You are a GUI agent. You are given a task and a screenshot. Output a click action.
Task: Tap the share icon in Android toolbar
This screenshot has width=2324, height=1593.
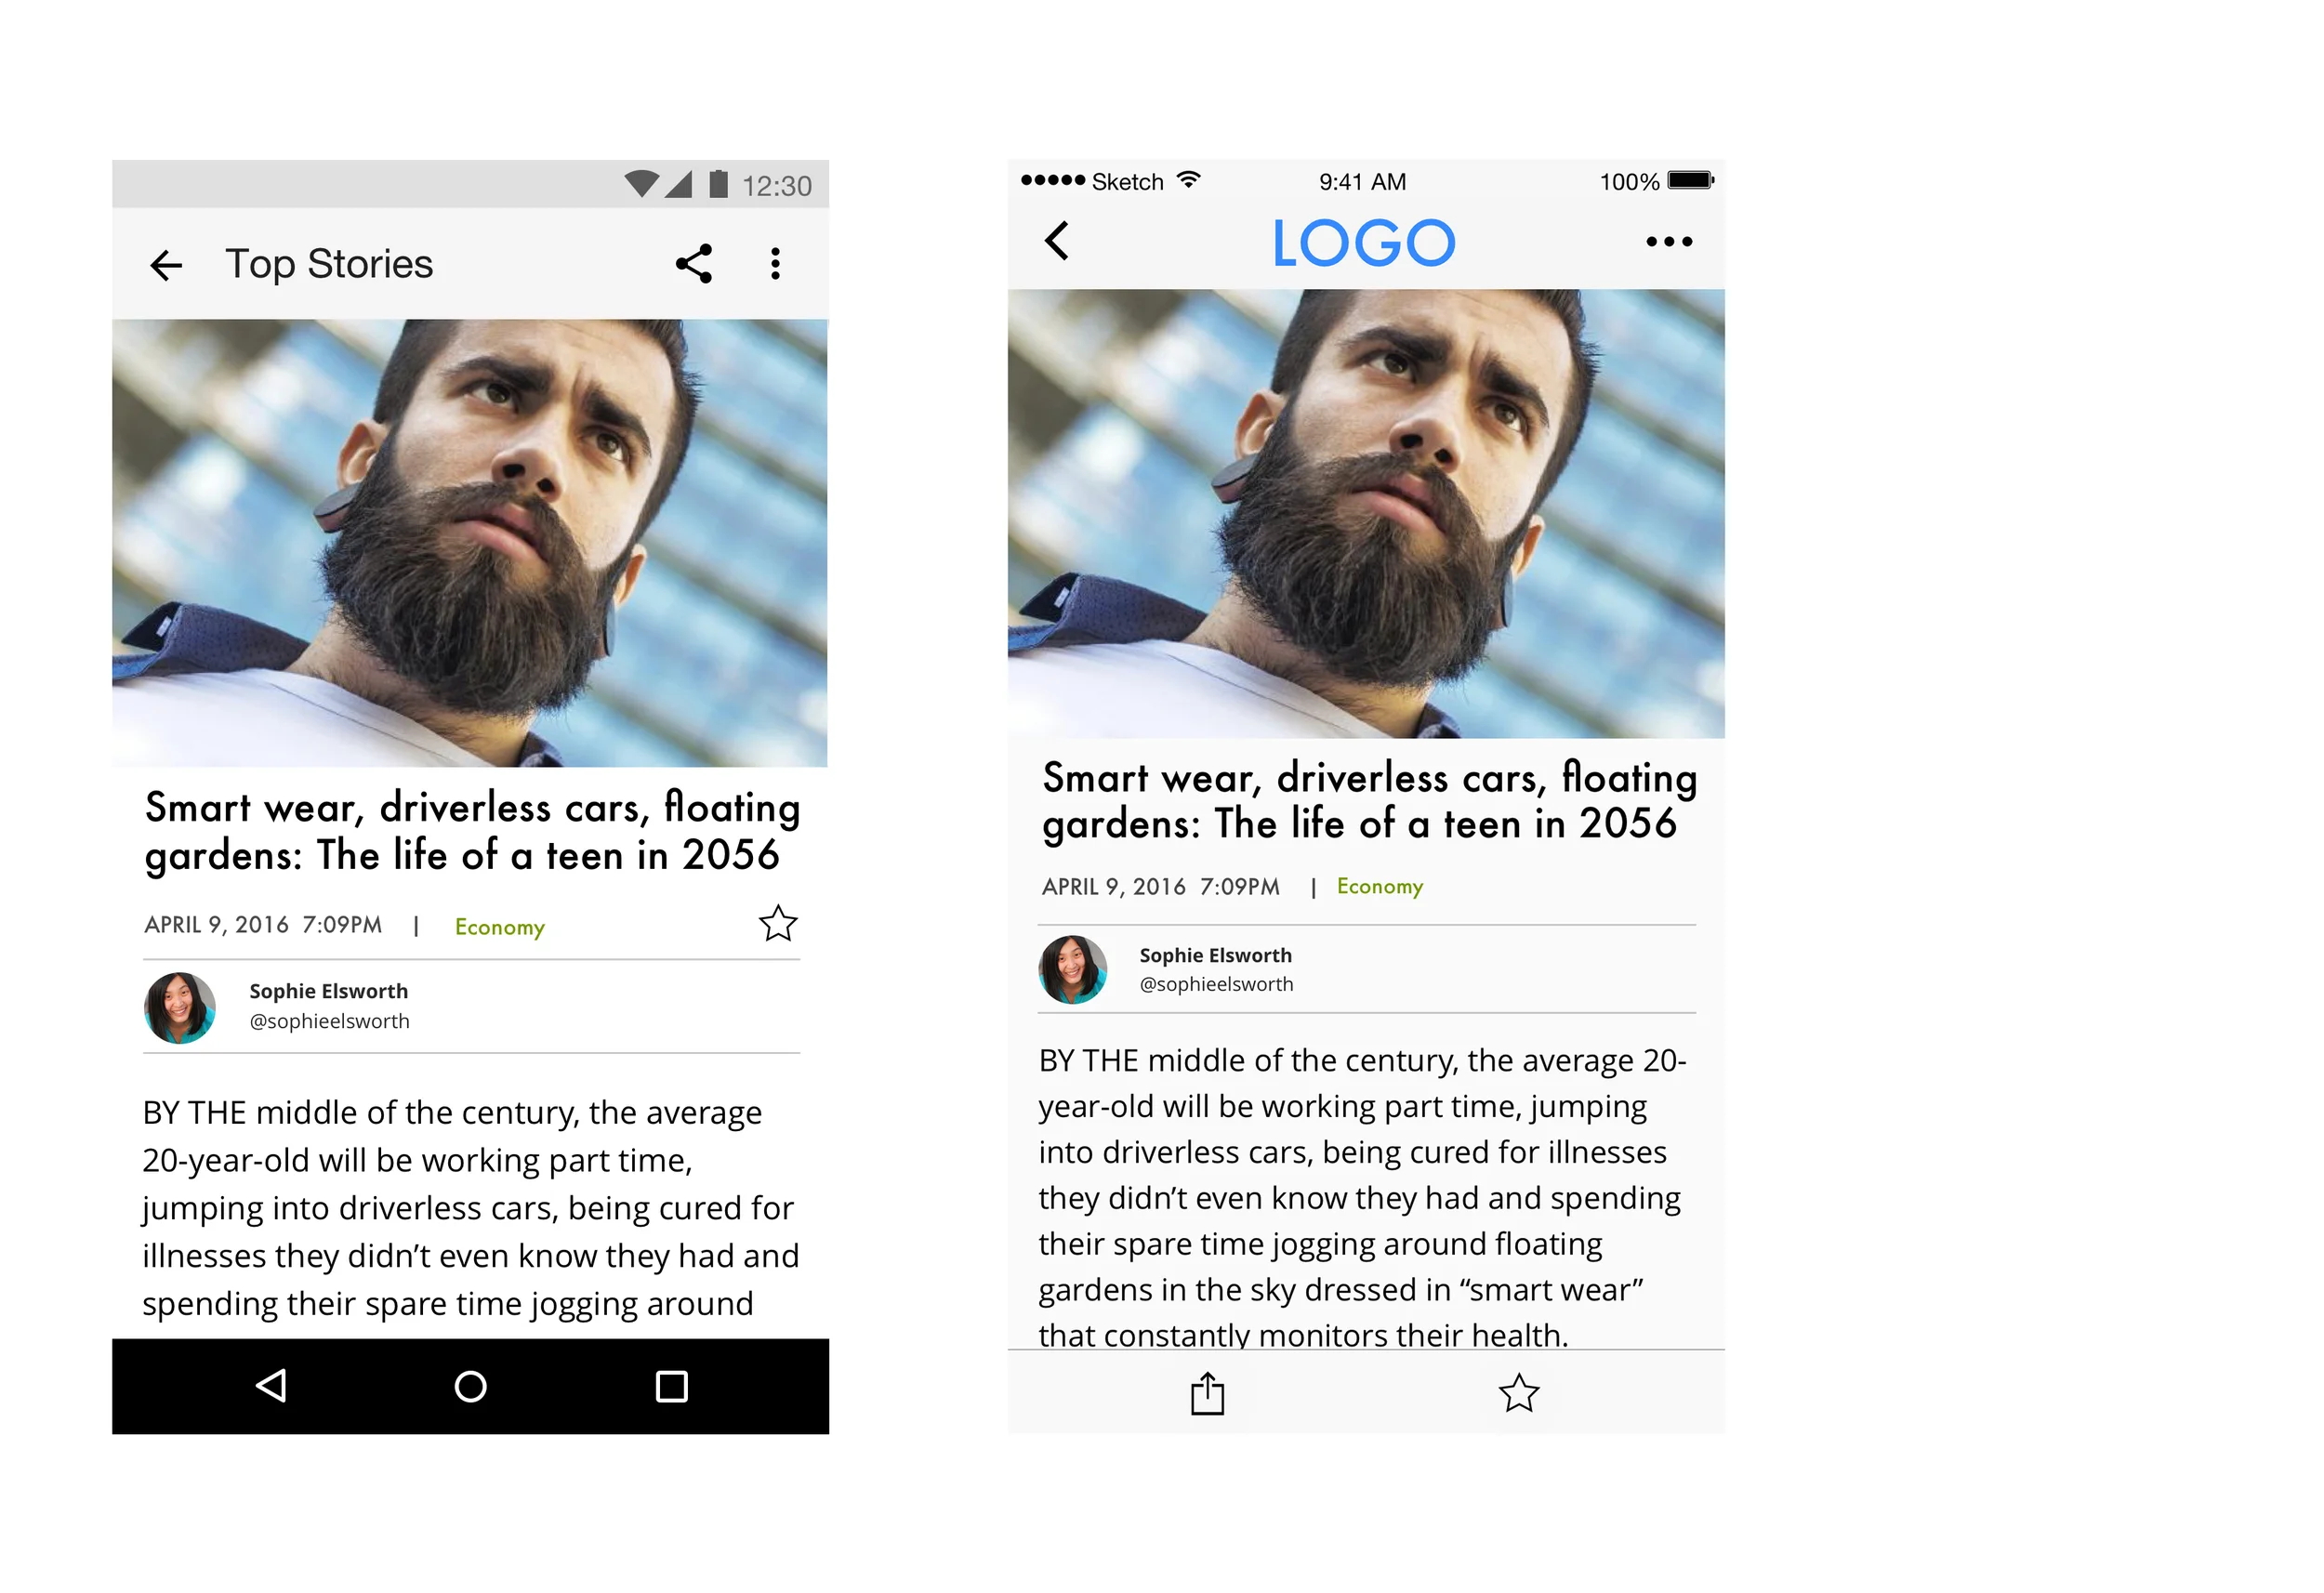click(x=693, y=264)
